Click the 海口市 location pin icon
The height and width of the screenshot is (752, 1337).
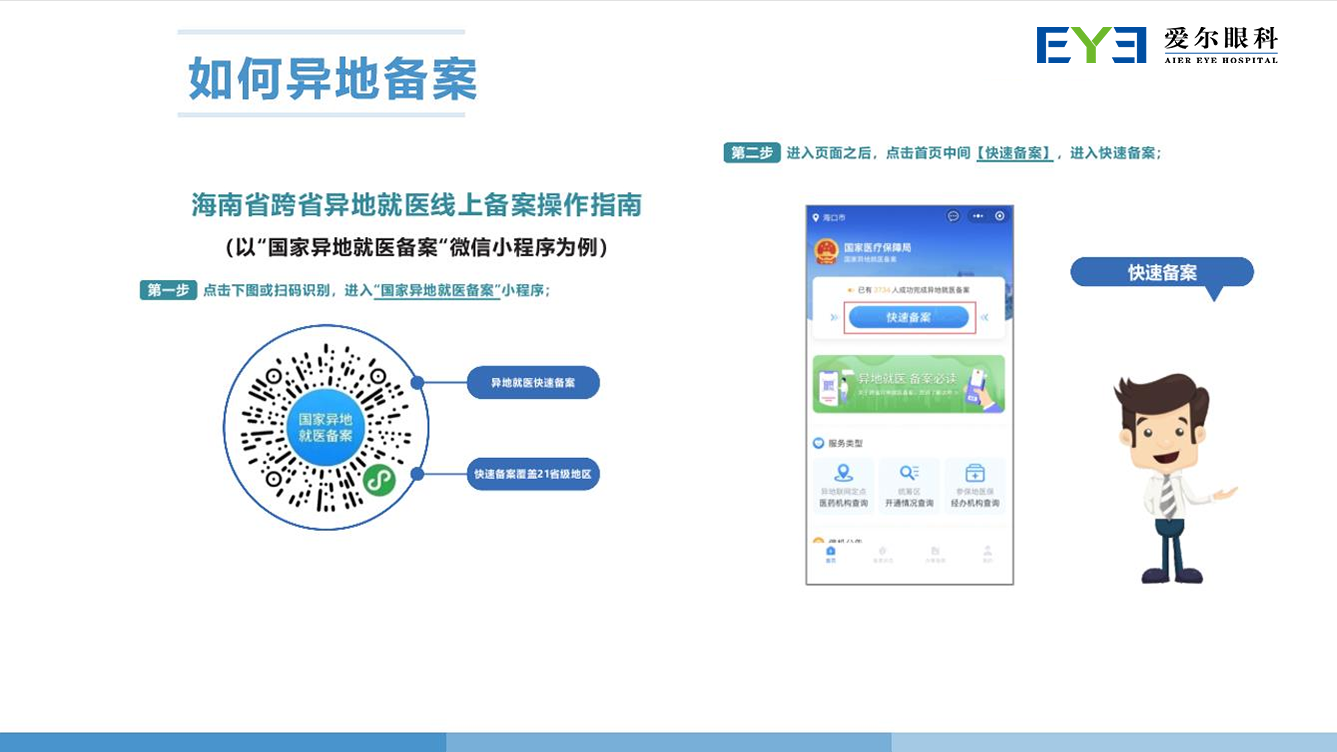816,217
